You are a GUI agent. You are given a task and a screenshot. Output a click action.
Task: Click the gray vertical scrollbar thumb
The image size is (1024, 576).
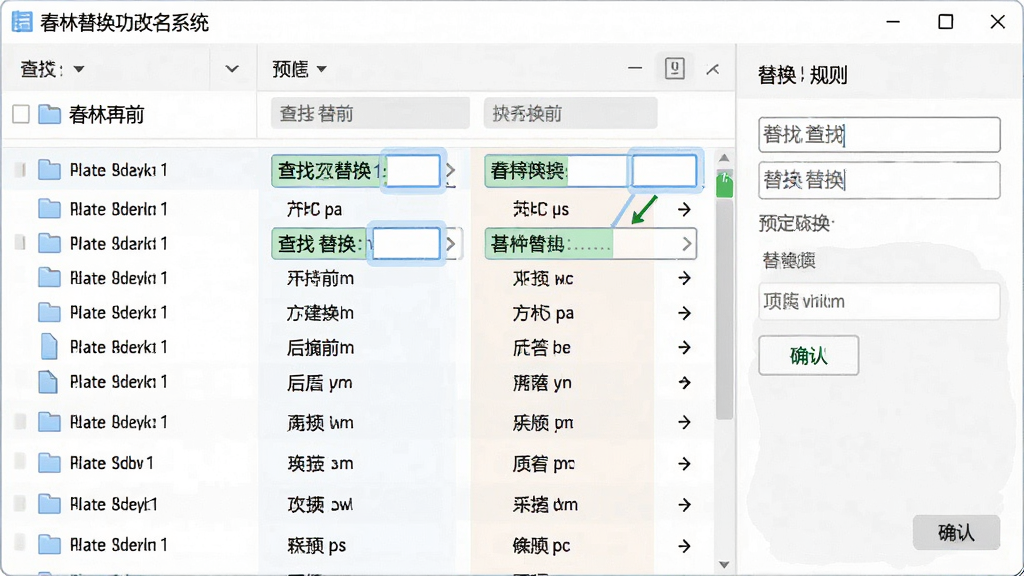coord(724,308)
